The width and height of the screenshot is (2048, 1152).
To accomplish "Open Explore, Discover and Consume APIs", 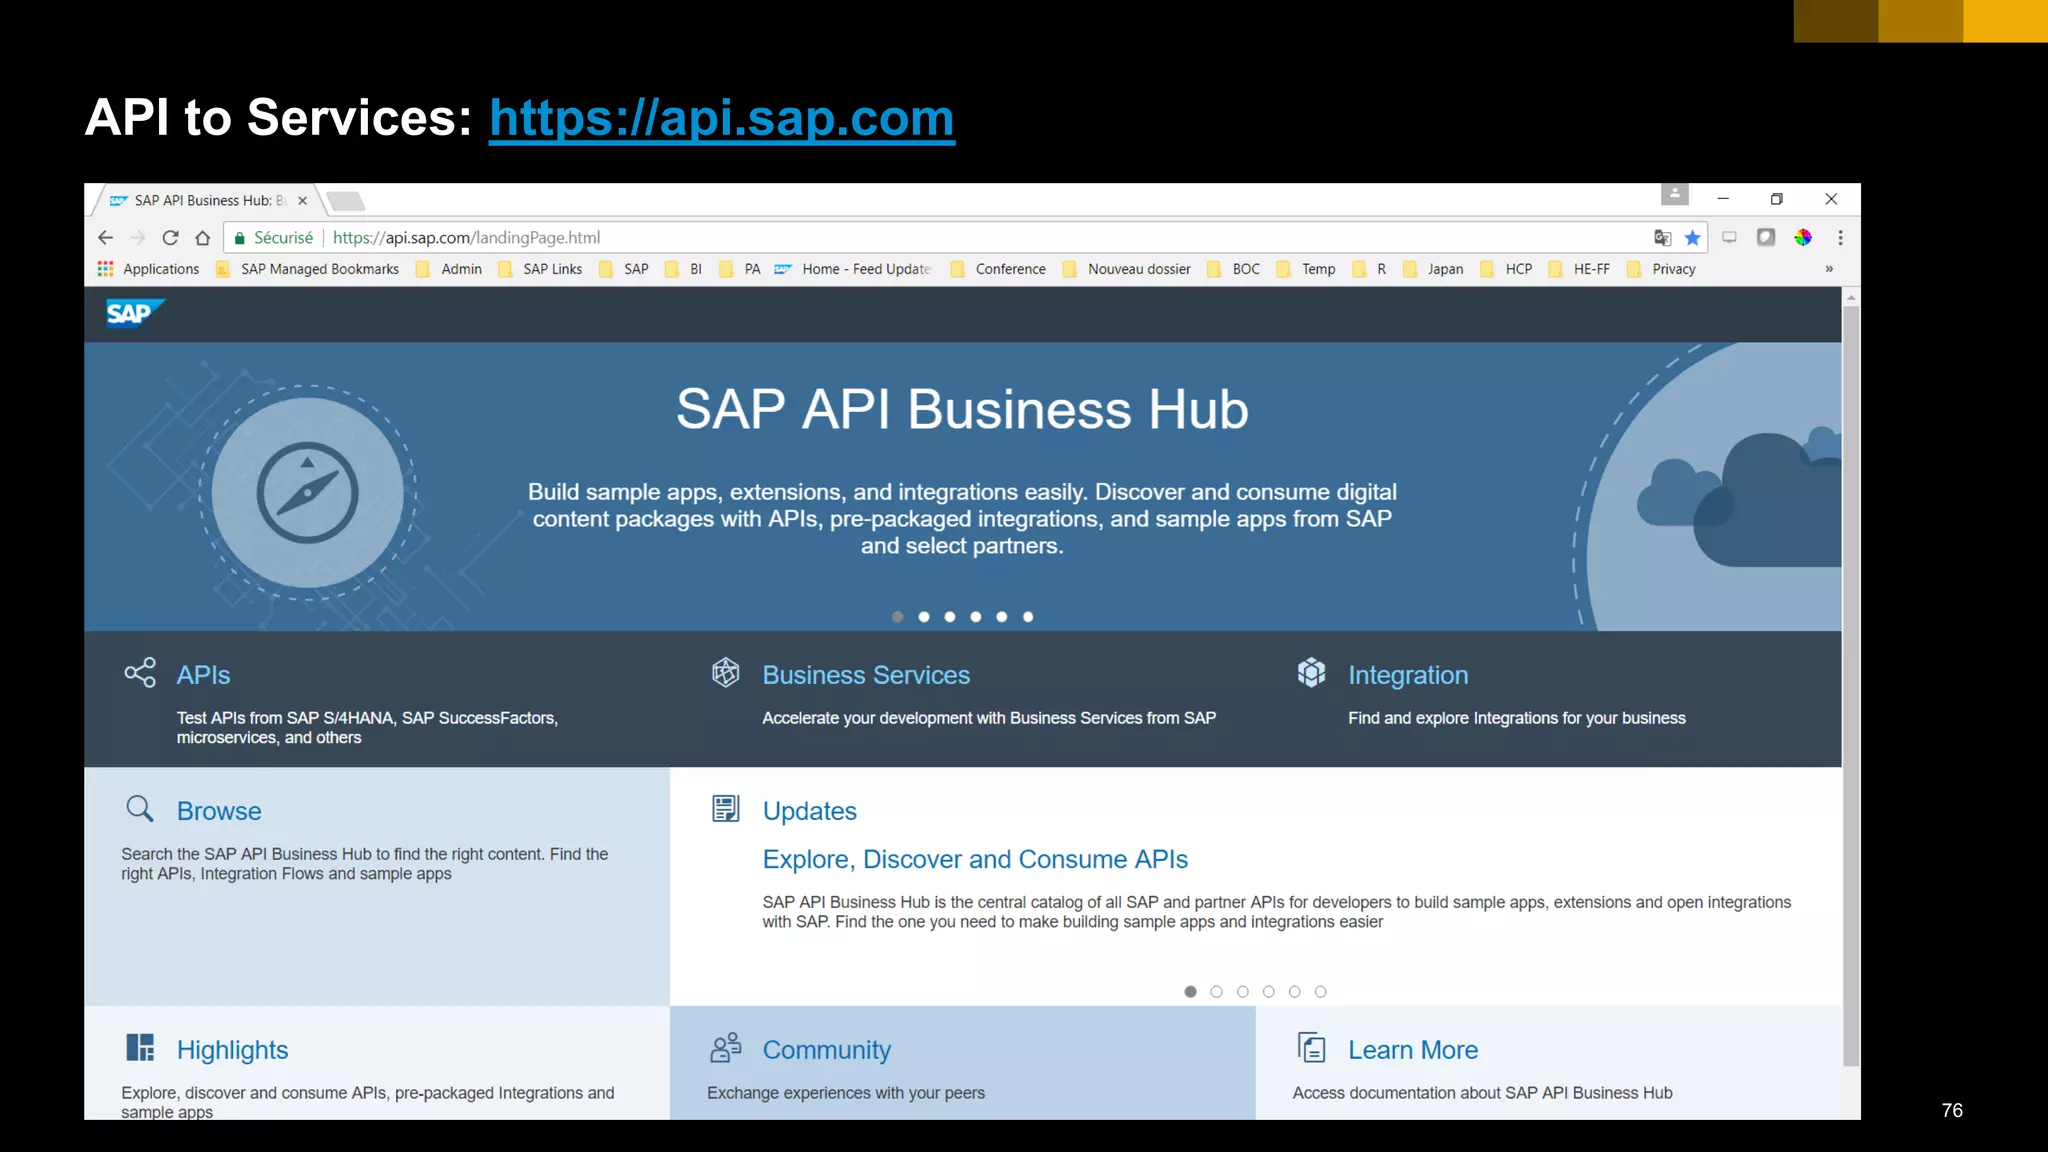I will point(975,859).
